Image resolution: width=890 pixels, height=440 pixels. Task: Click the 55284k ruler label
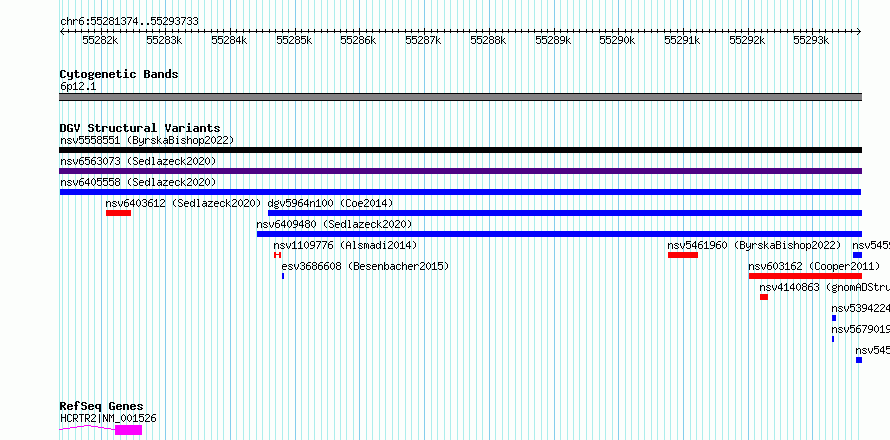pyautogui.click(x=229, y=40)
